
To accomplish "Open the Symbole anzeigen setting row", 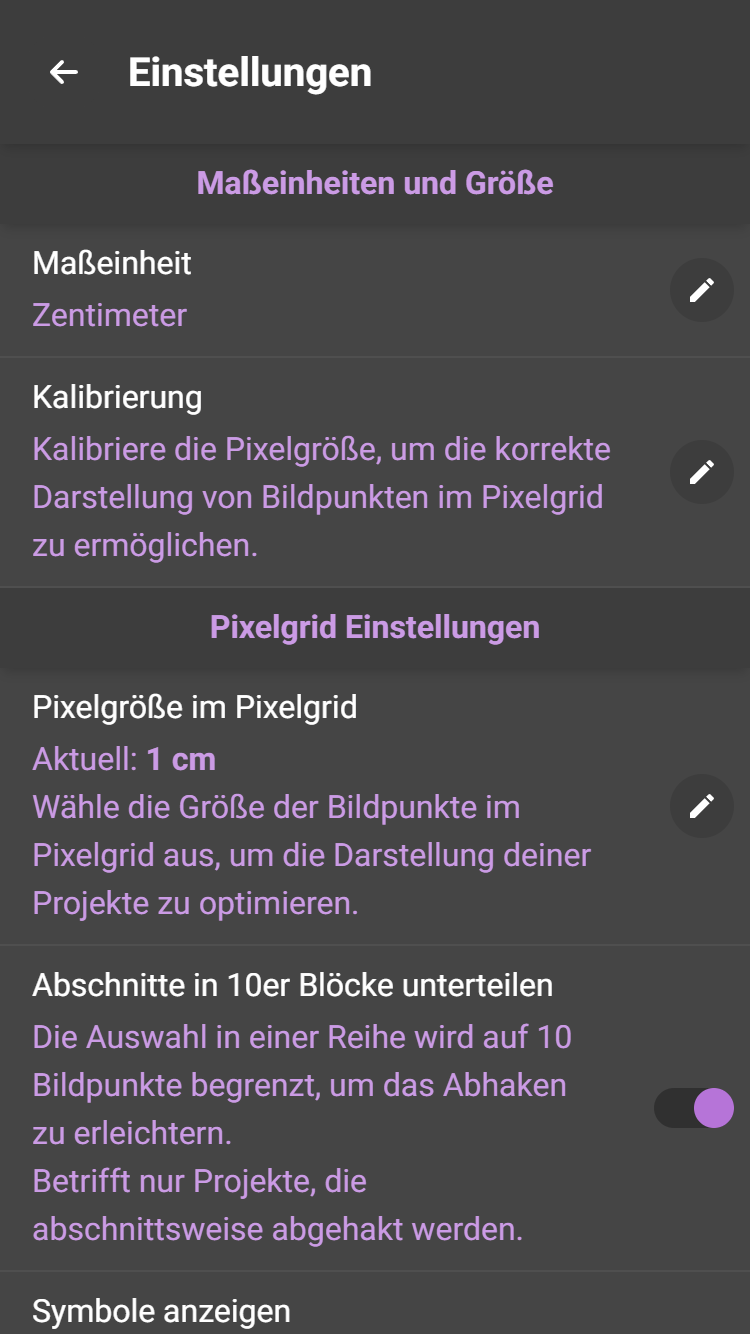I will coord(161,1310).
